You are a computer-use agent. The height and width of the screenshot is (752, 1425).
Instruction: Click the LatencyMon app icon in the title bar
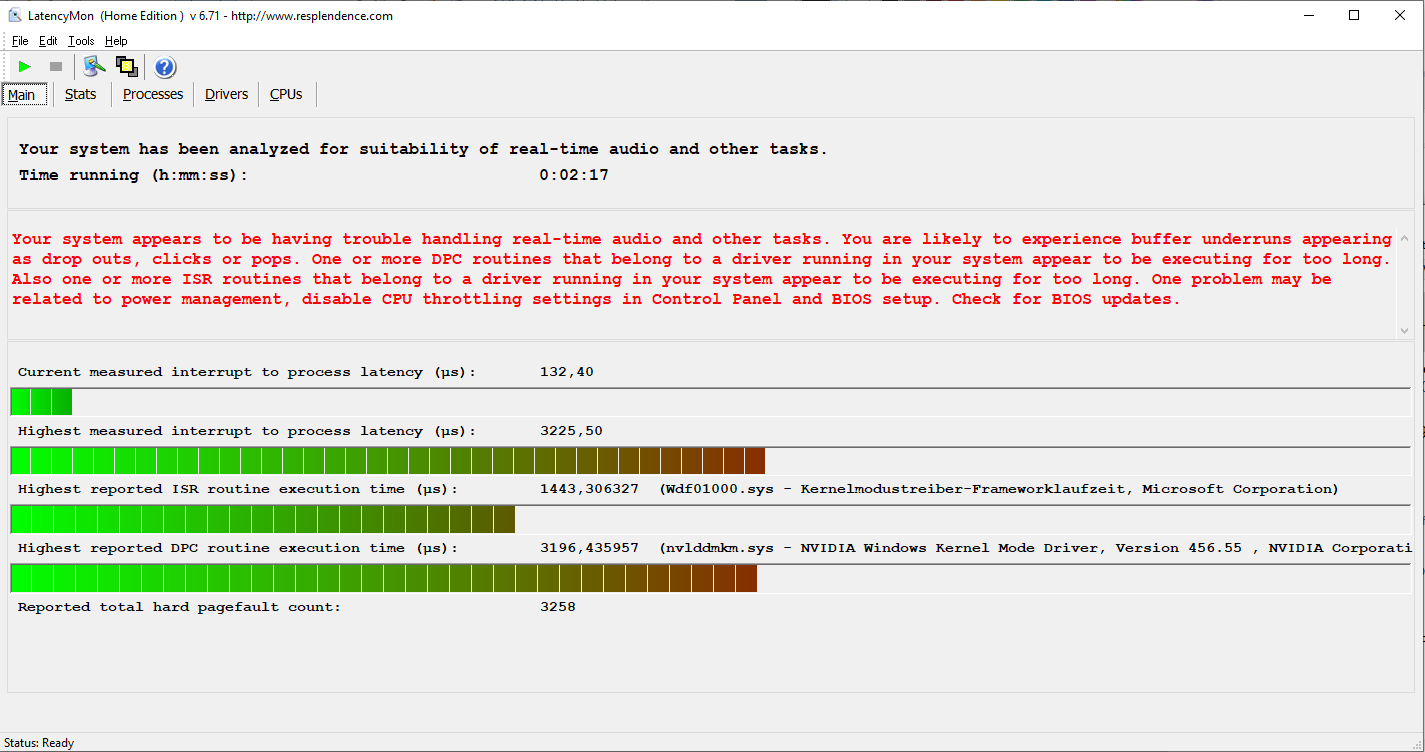tap(15, 15)
